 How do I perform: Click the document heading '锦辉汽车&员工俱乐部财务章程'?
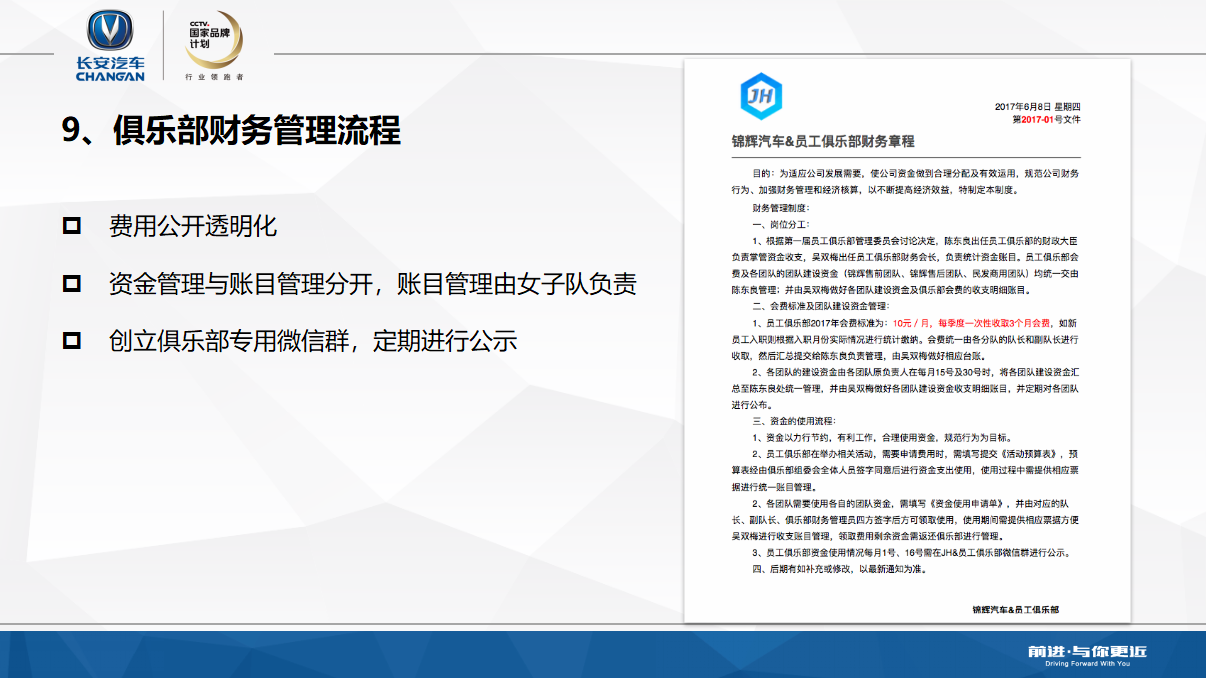(823, 141)
